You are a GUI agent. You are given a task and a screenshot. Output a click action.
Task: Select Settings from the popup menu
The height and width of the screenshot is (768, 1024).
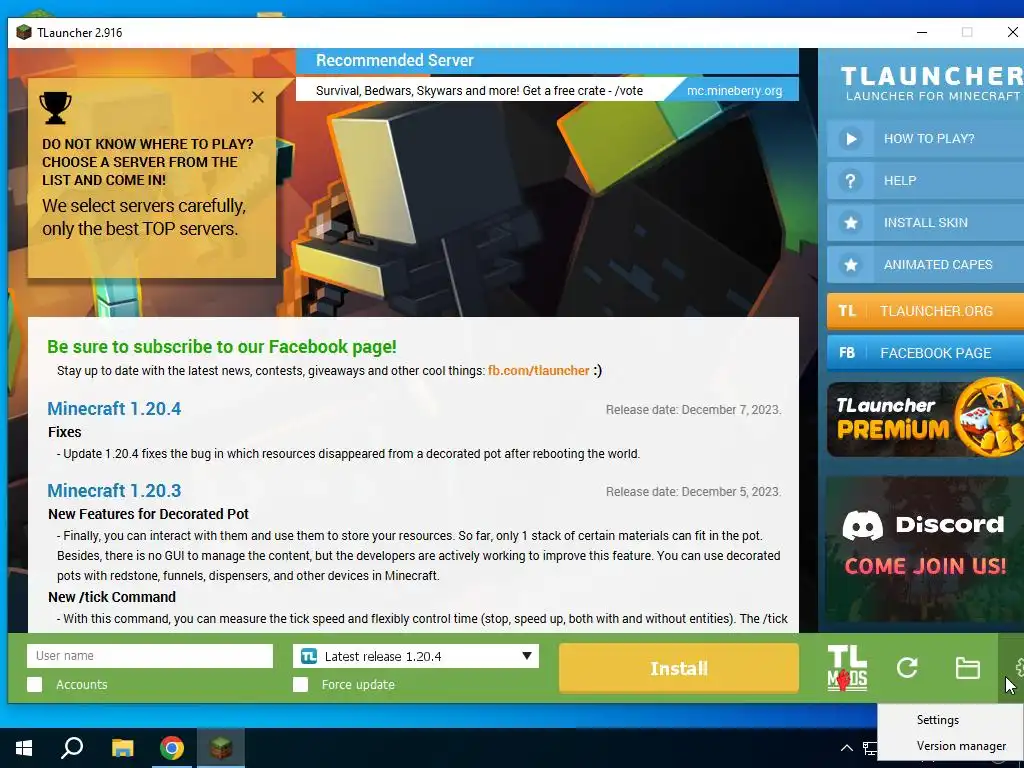coord(938,720)
